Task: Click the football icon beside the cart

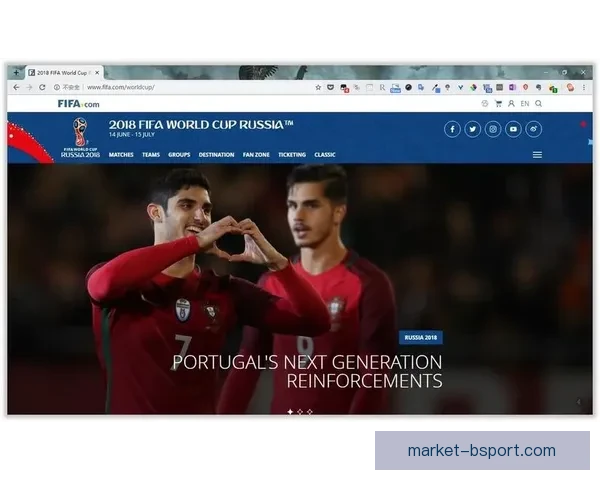Action: (485, 104)
